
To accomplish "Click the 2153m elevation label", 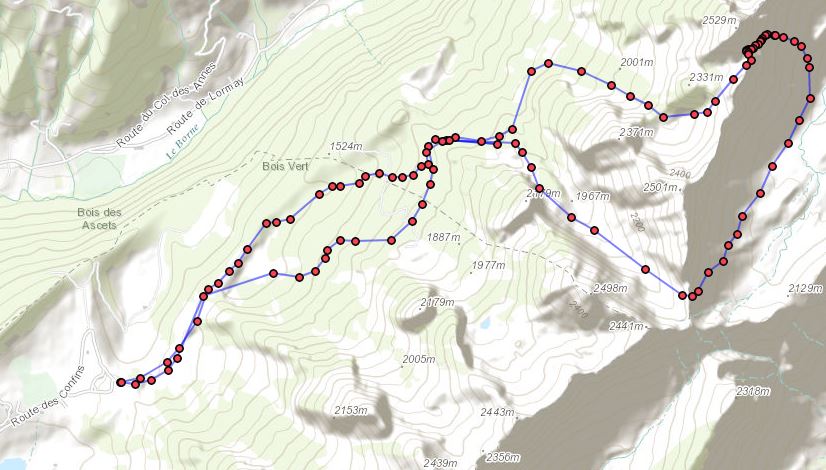I will [x=350, y=409].
